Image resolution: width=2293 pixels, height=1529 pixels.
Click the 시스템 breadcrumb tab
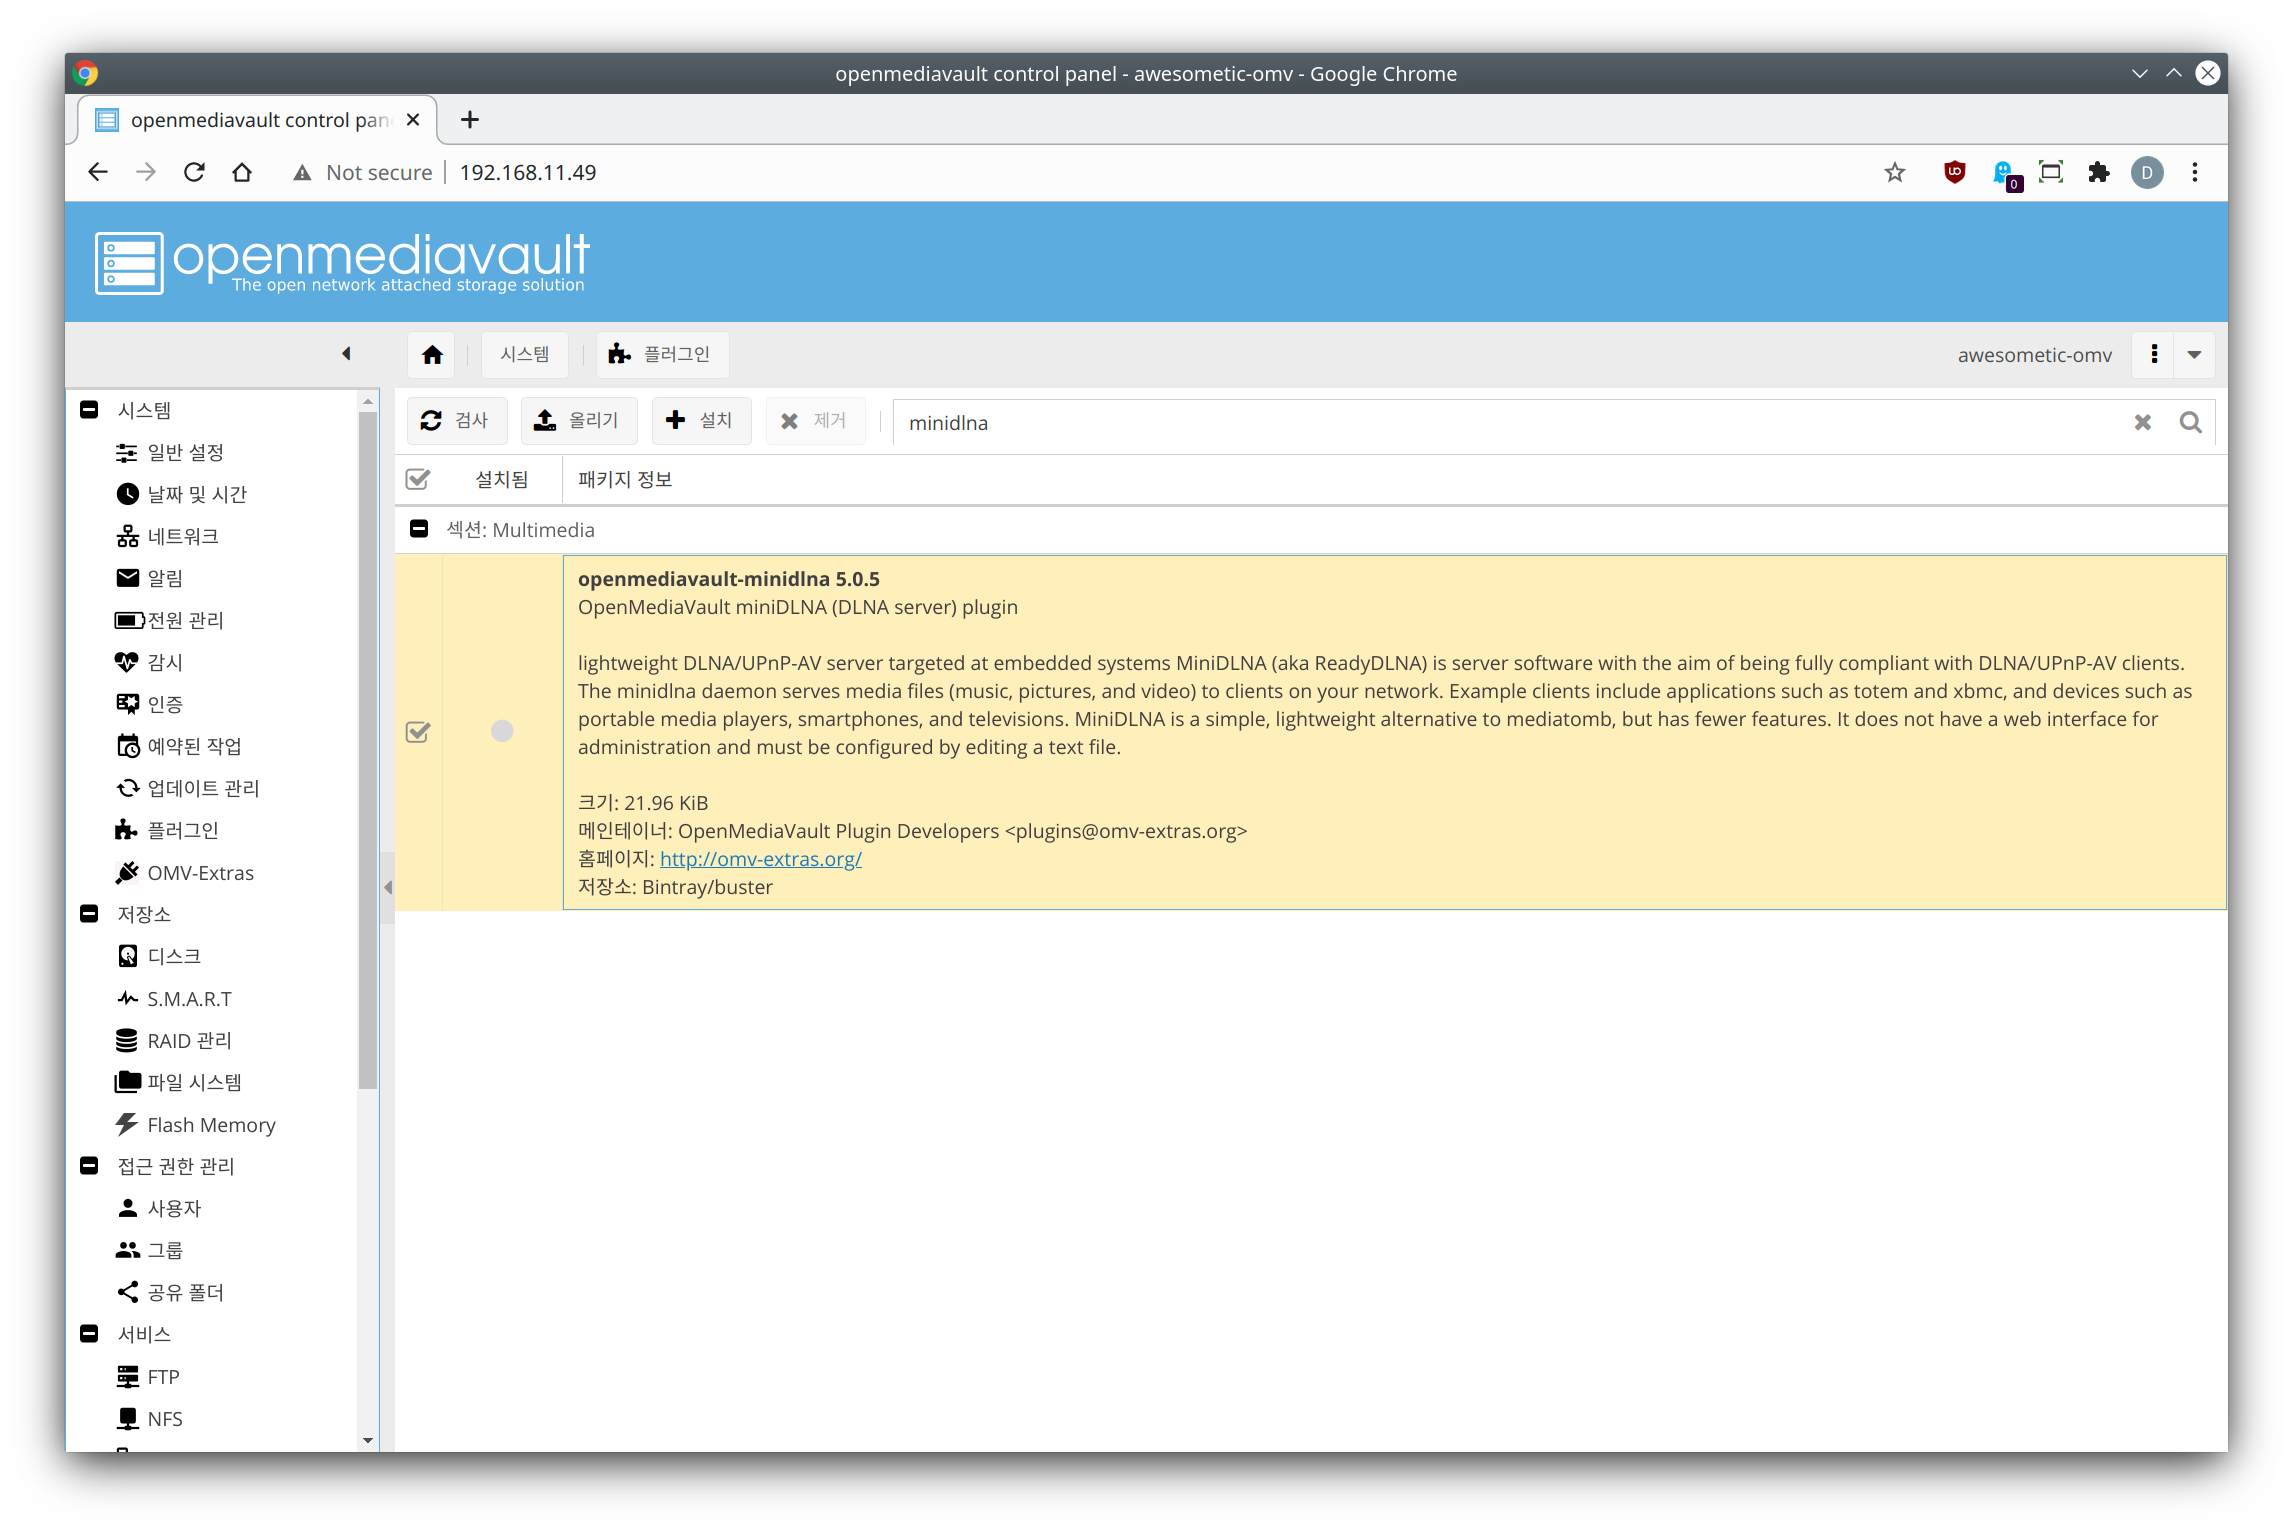(x=524, y=355)
